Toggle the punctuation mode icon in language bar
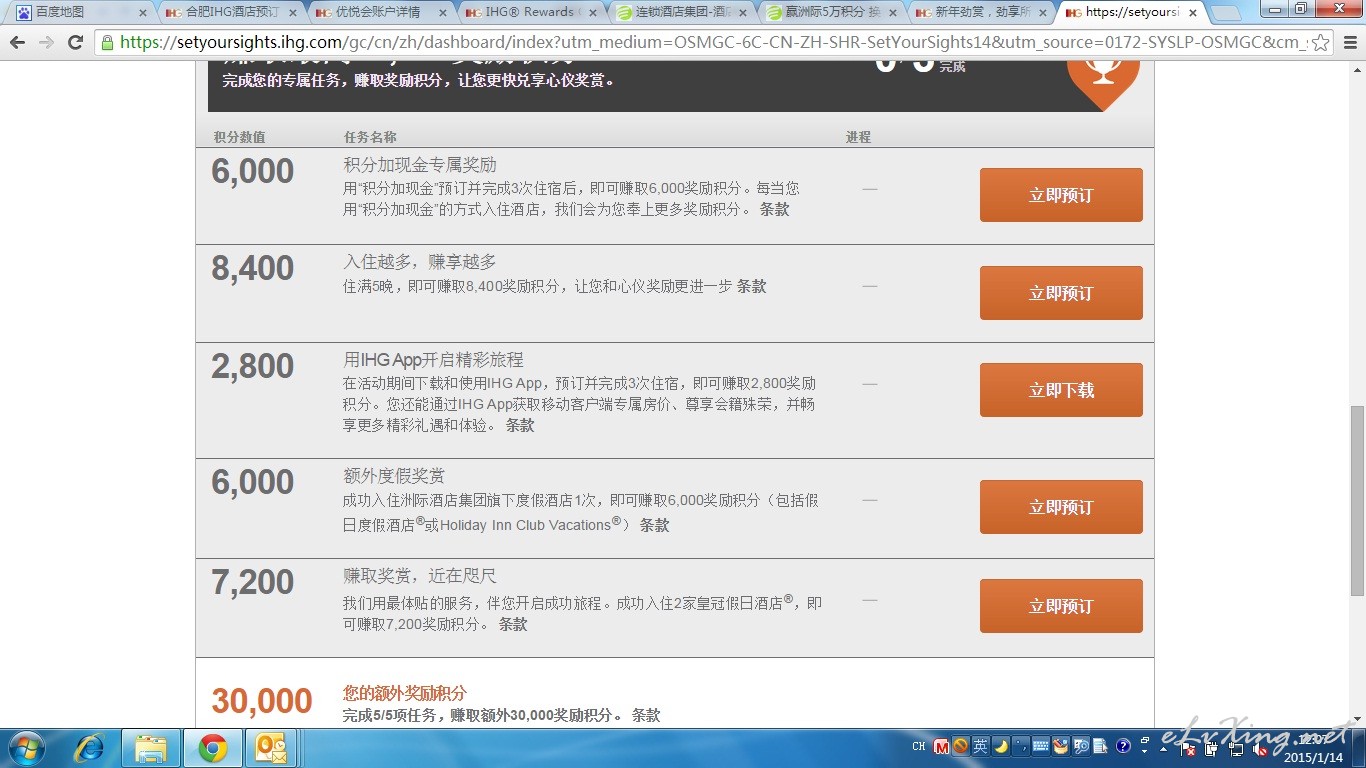 click(x=1020, y=746)
